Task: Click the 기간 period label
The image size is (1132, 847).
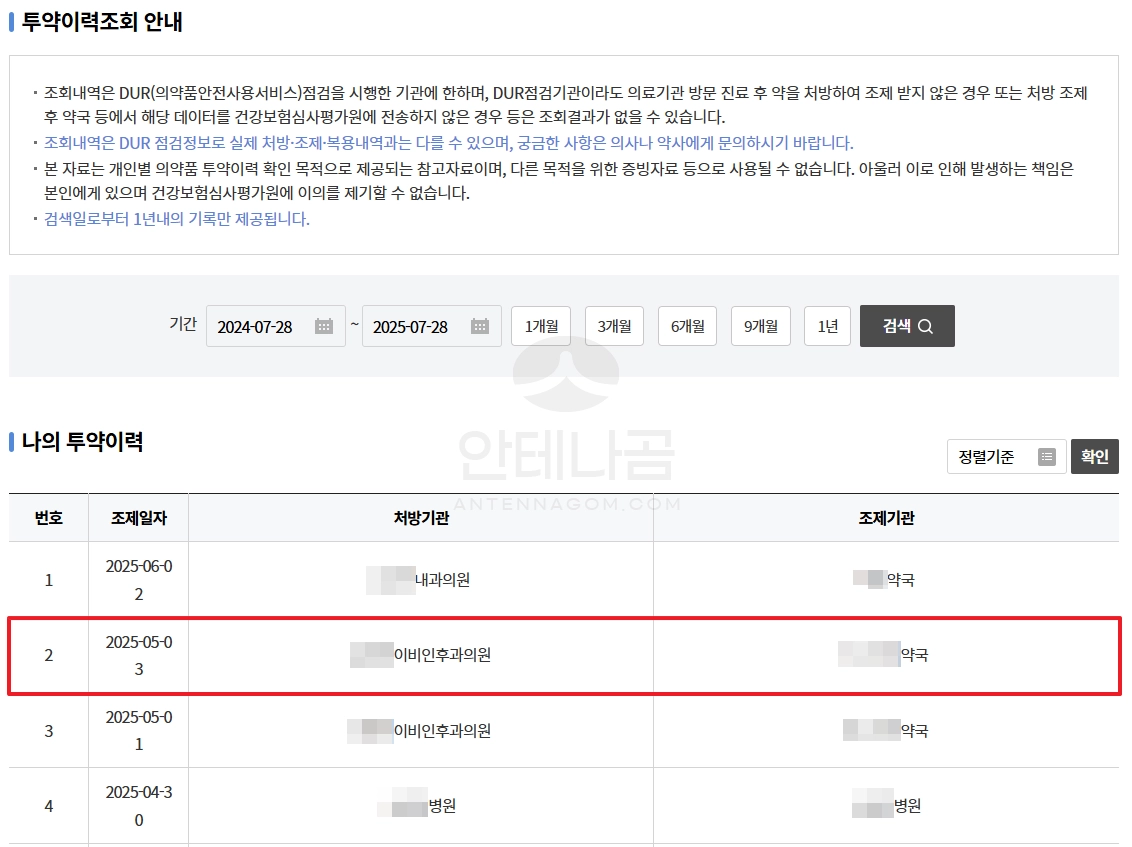Action: point(183,324)
